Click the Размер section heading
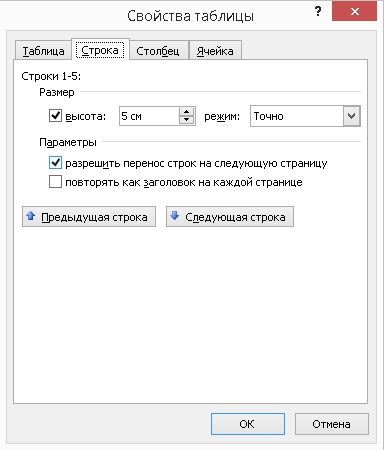Image resolution: width=384 pixels, height=450 pixels. (x=57, y=92)
